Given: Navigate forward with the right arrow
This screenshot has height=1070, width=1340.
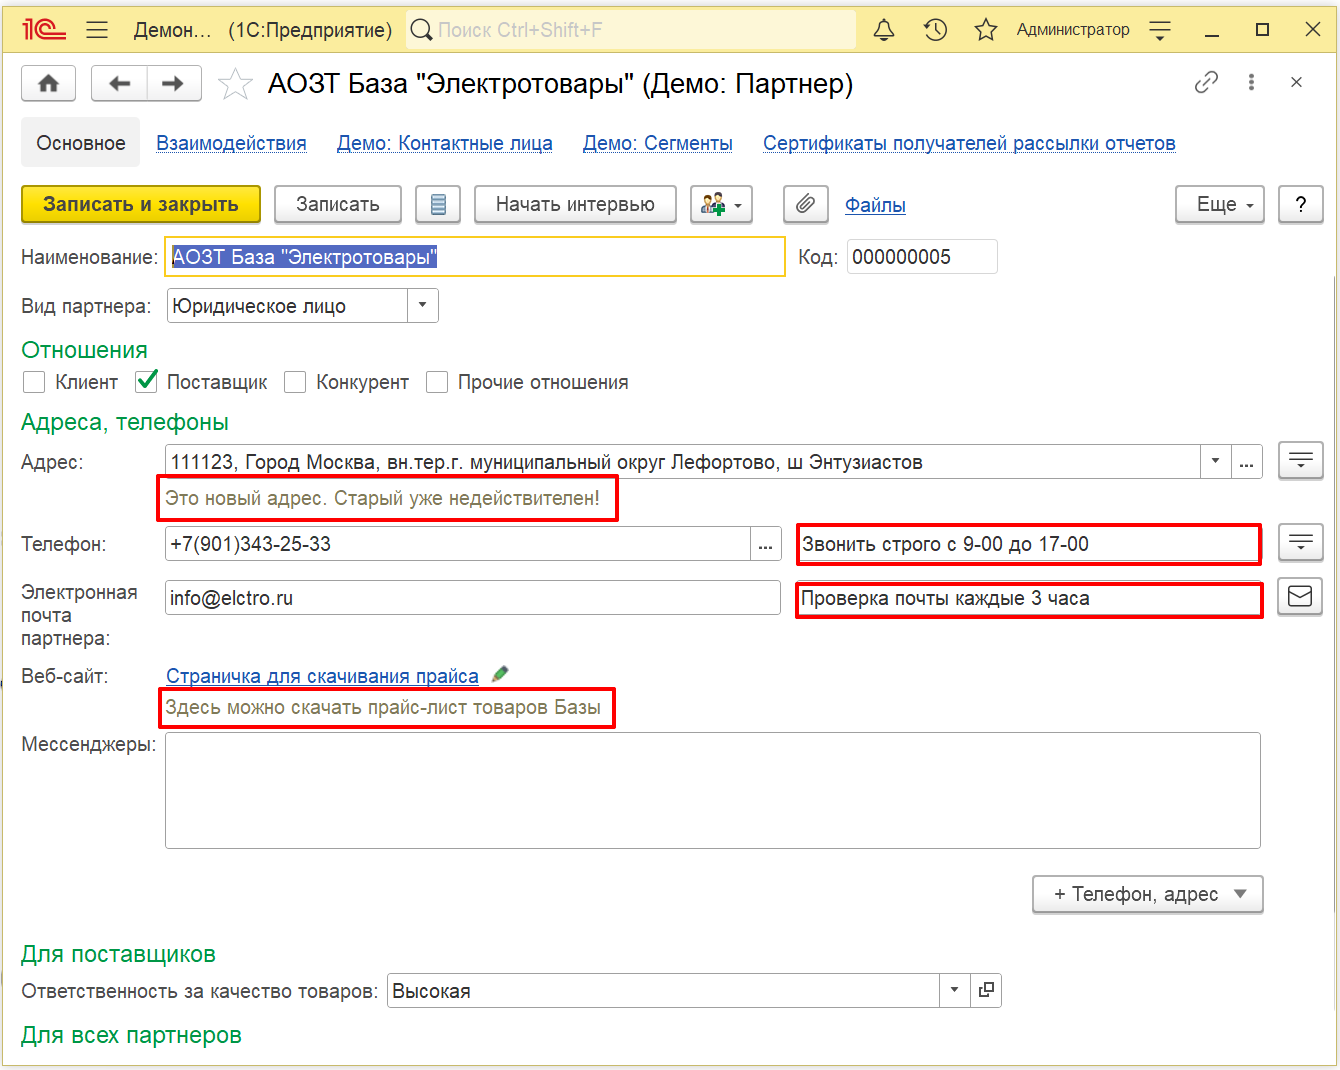Looking at the screenshot, I should coord(173,83).
